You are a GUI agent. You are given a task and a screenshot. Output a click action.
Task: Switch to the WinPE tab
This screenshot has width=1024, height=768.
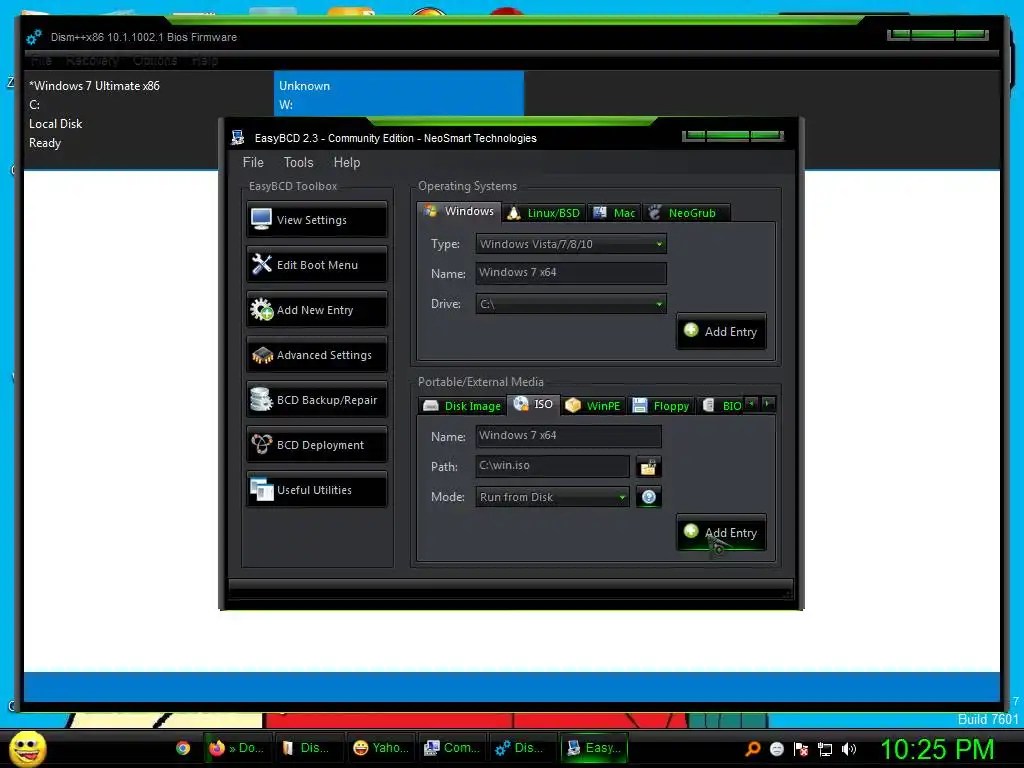[x=593, y=406]
